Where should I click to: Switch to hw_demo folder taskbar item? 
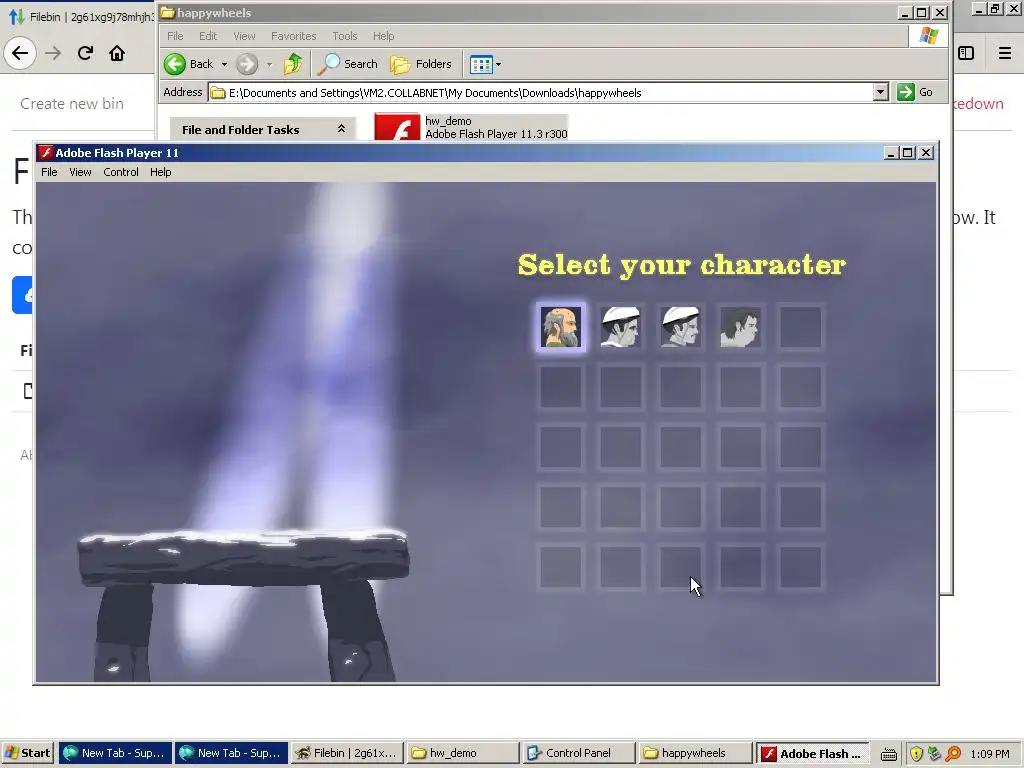coord(463,753)
